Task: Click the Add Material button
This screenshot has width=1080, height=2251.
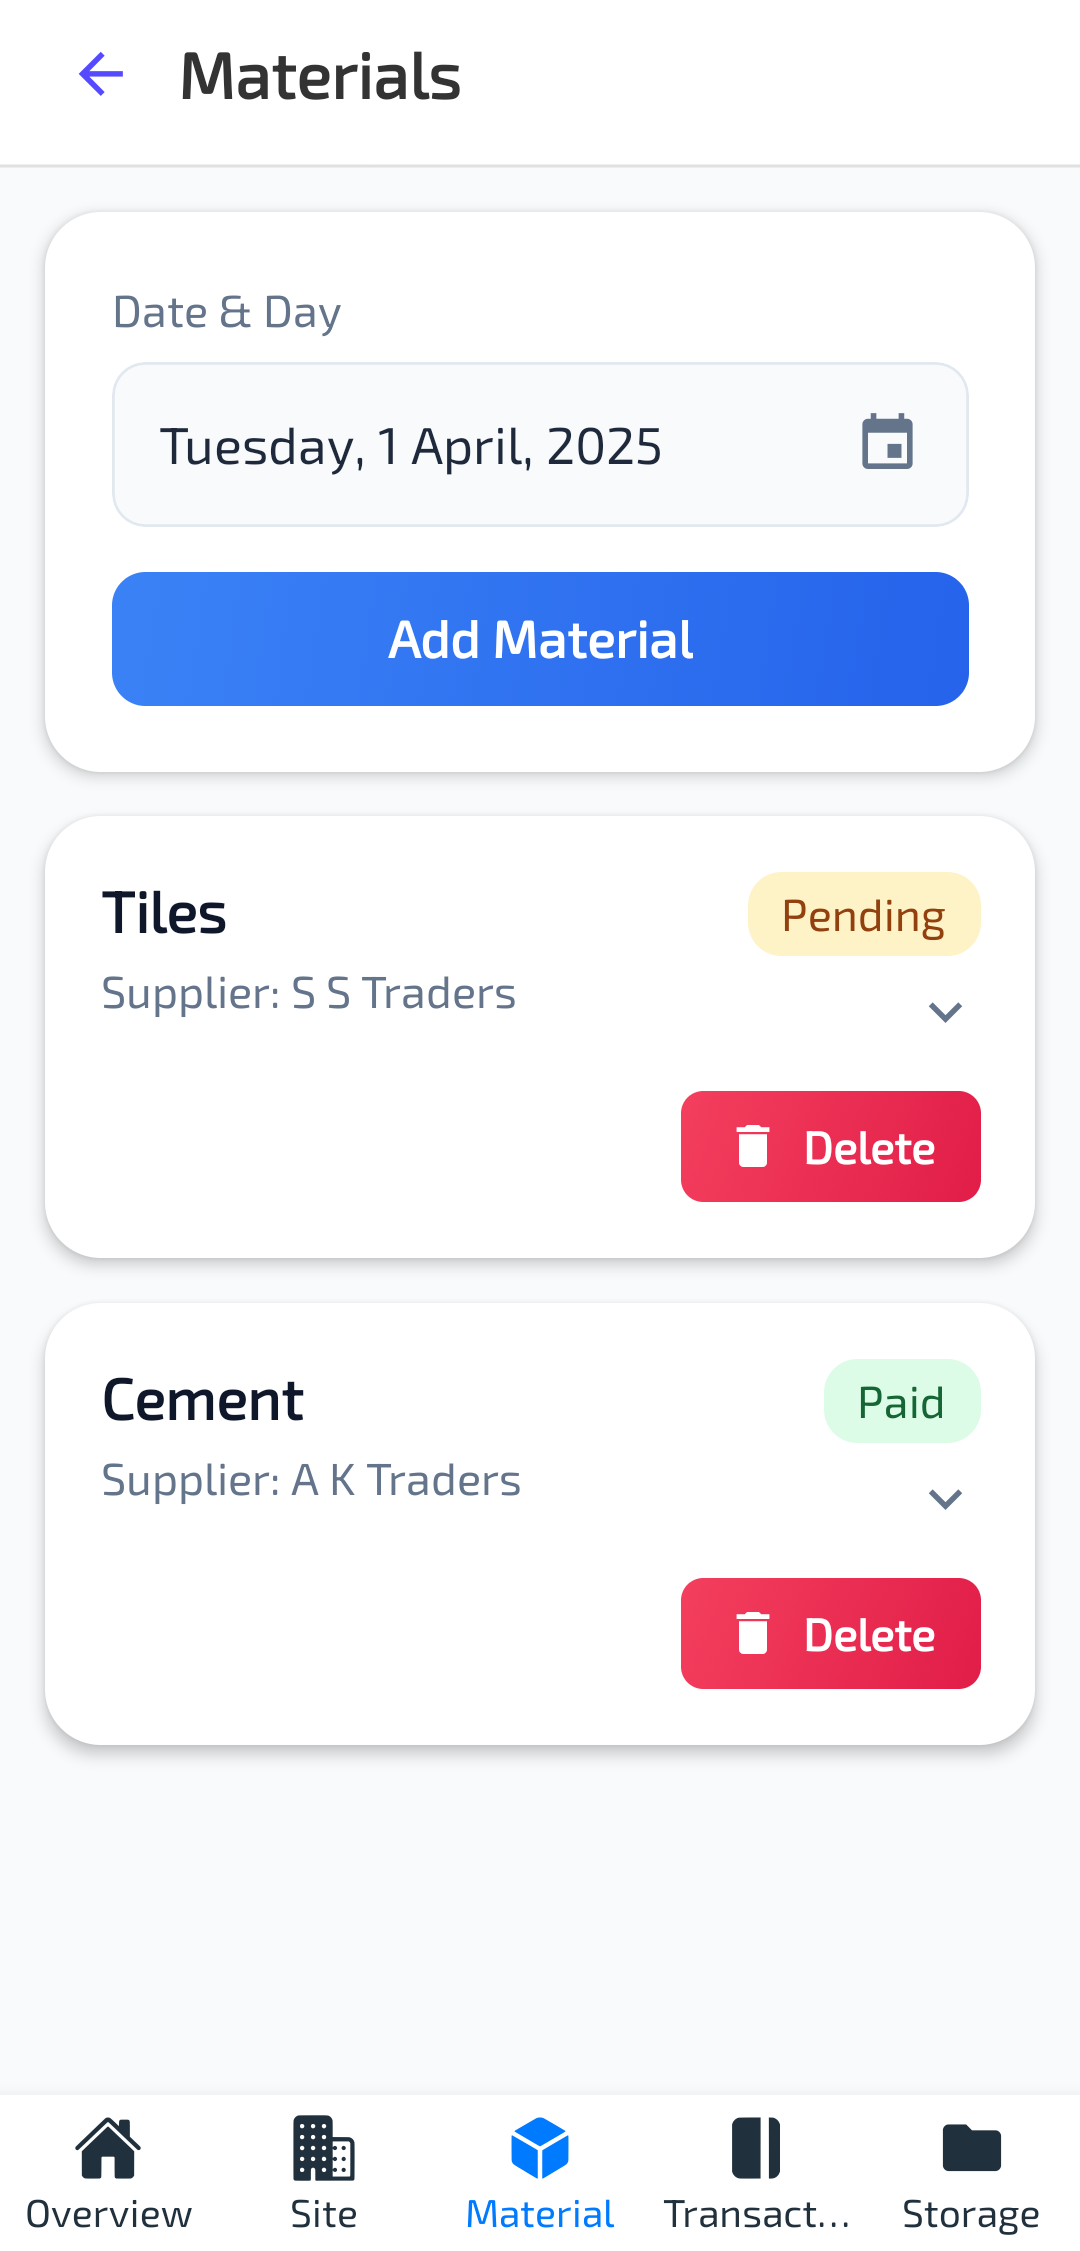Action: (540, 639)
